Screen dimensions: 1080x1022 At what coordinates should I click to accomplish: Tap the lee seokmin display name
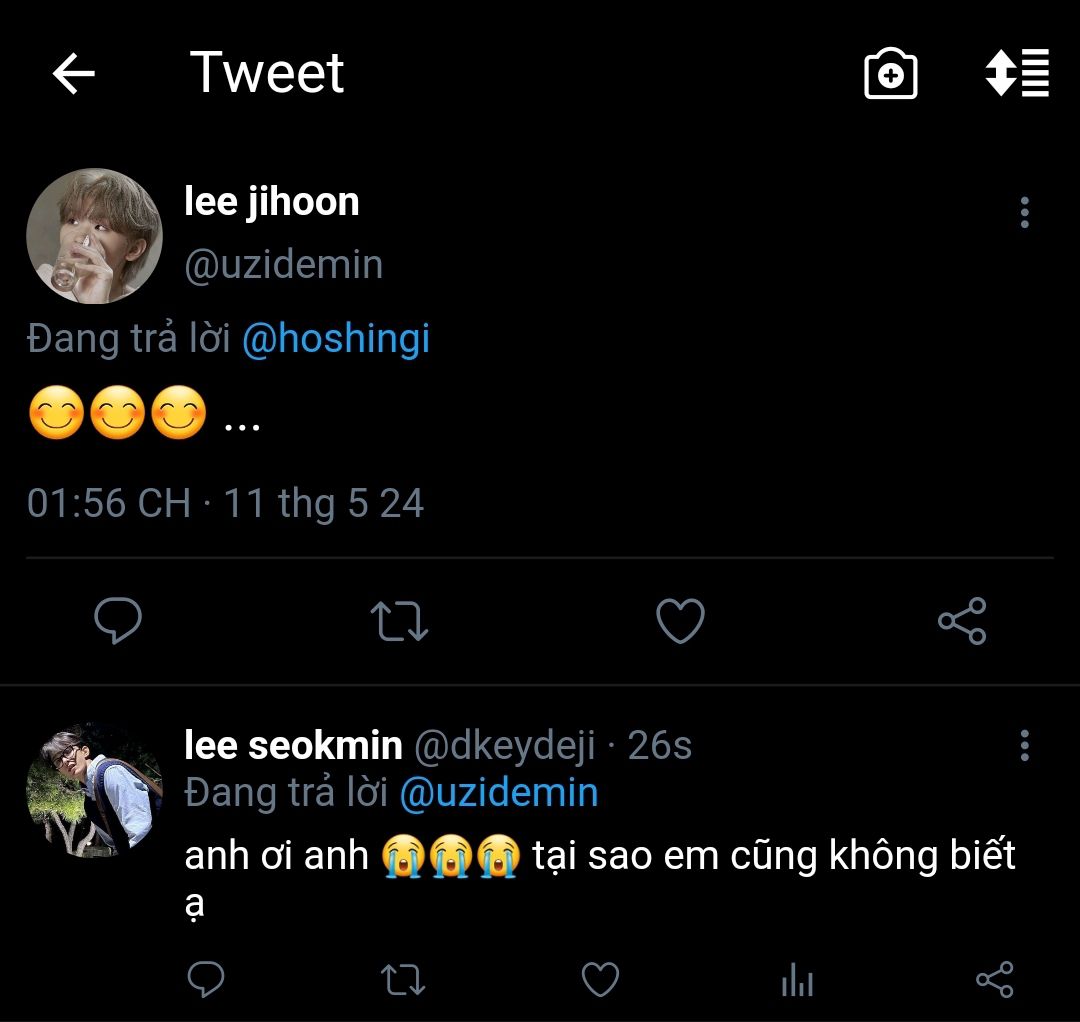click(293, 745)
